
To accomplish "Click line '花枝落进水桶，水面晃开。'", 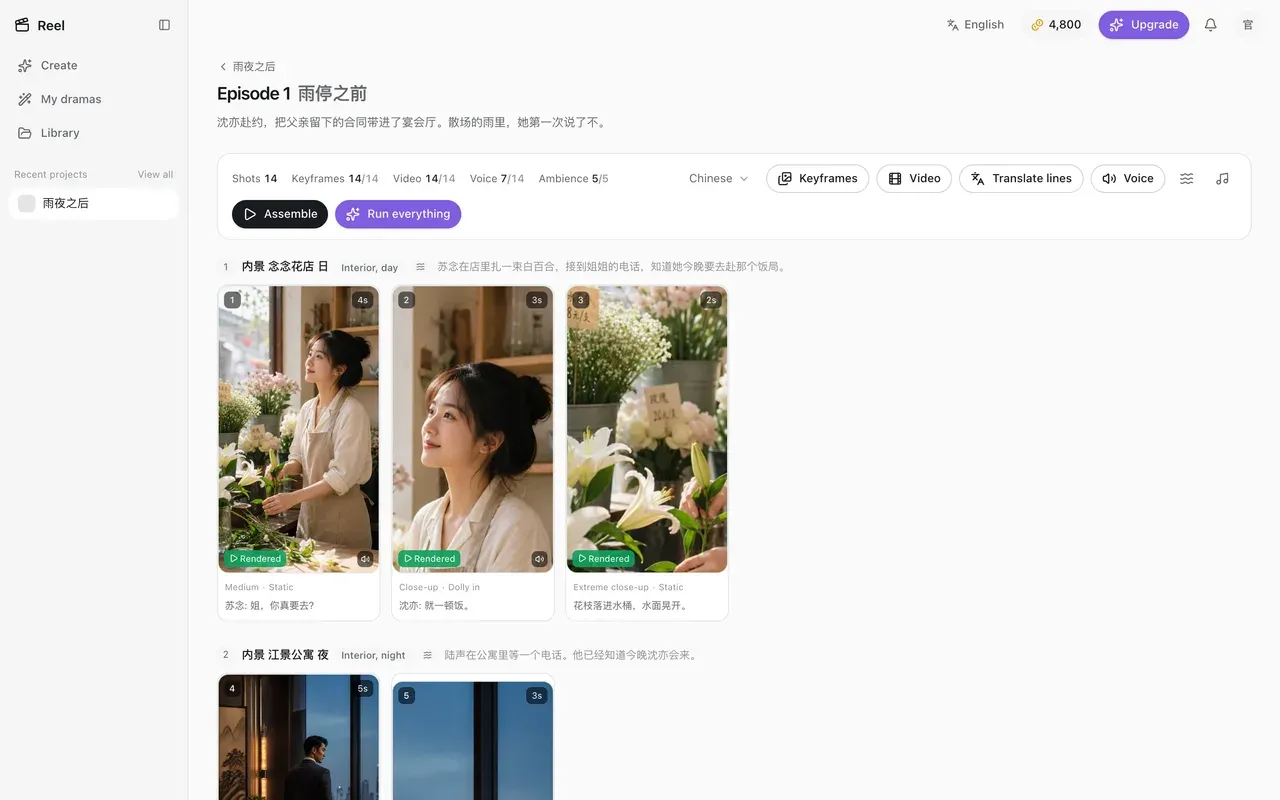I will 630,606.
